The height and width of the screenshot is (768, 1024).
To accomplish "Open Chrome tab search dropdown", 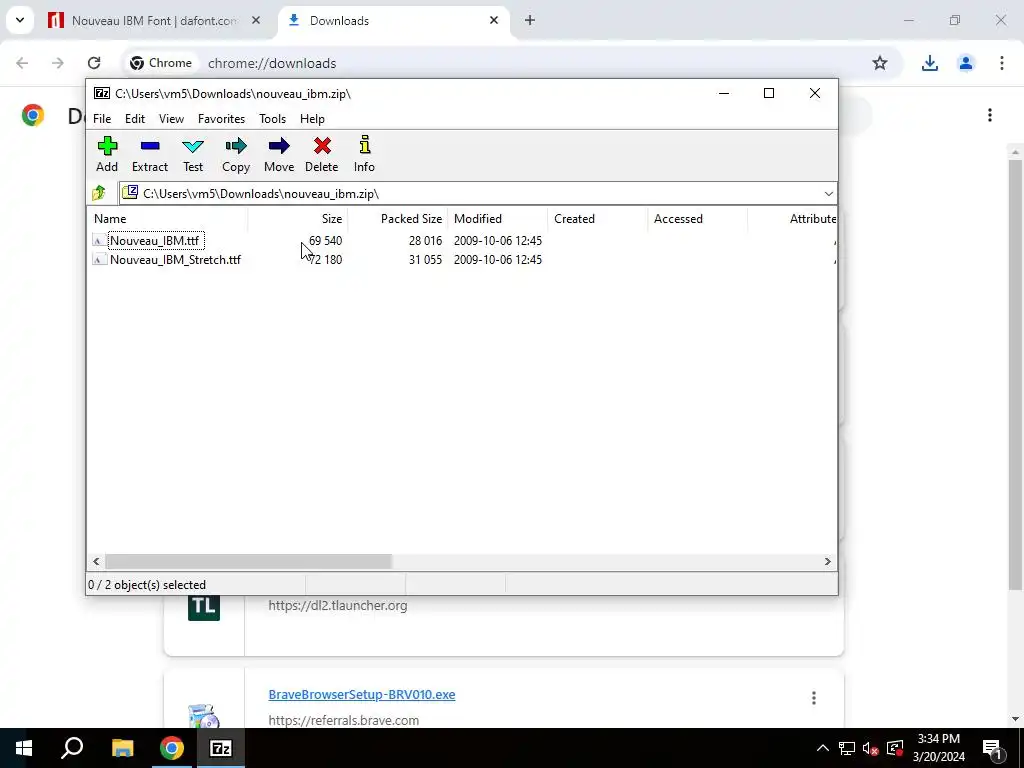I will (20, 20).
